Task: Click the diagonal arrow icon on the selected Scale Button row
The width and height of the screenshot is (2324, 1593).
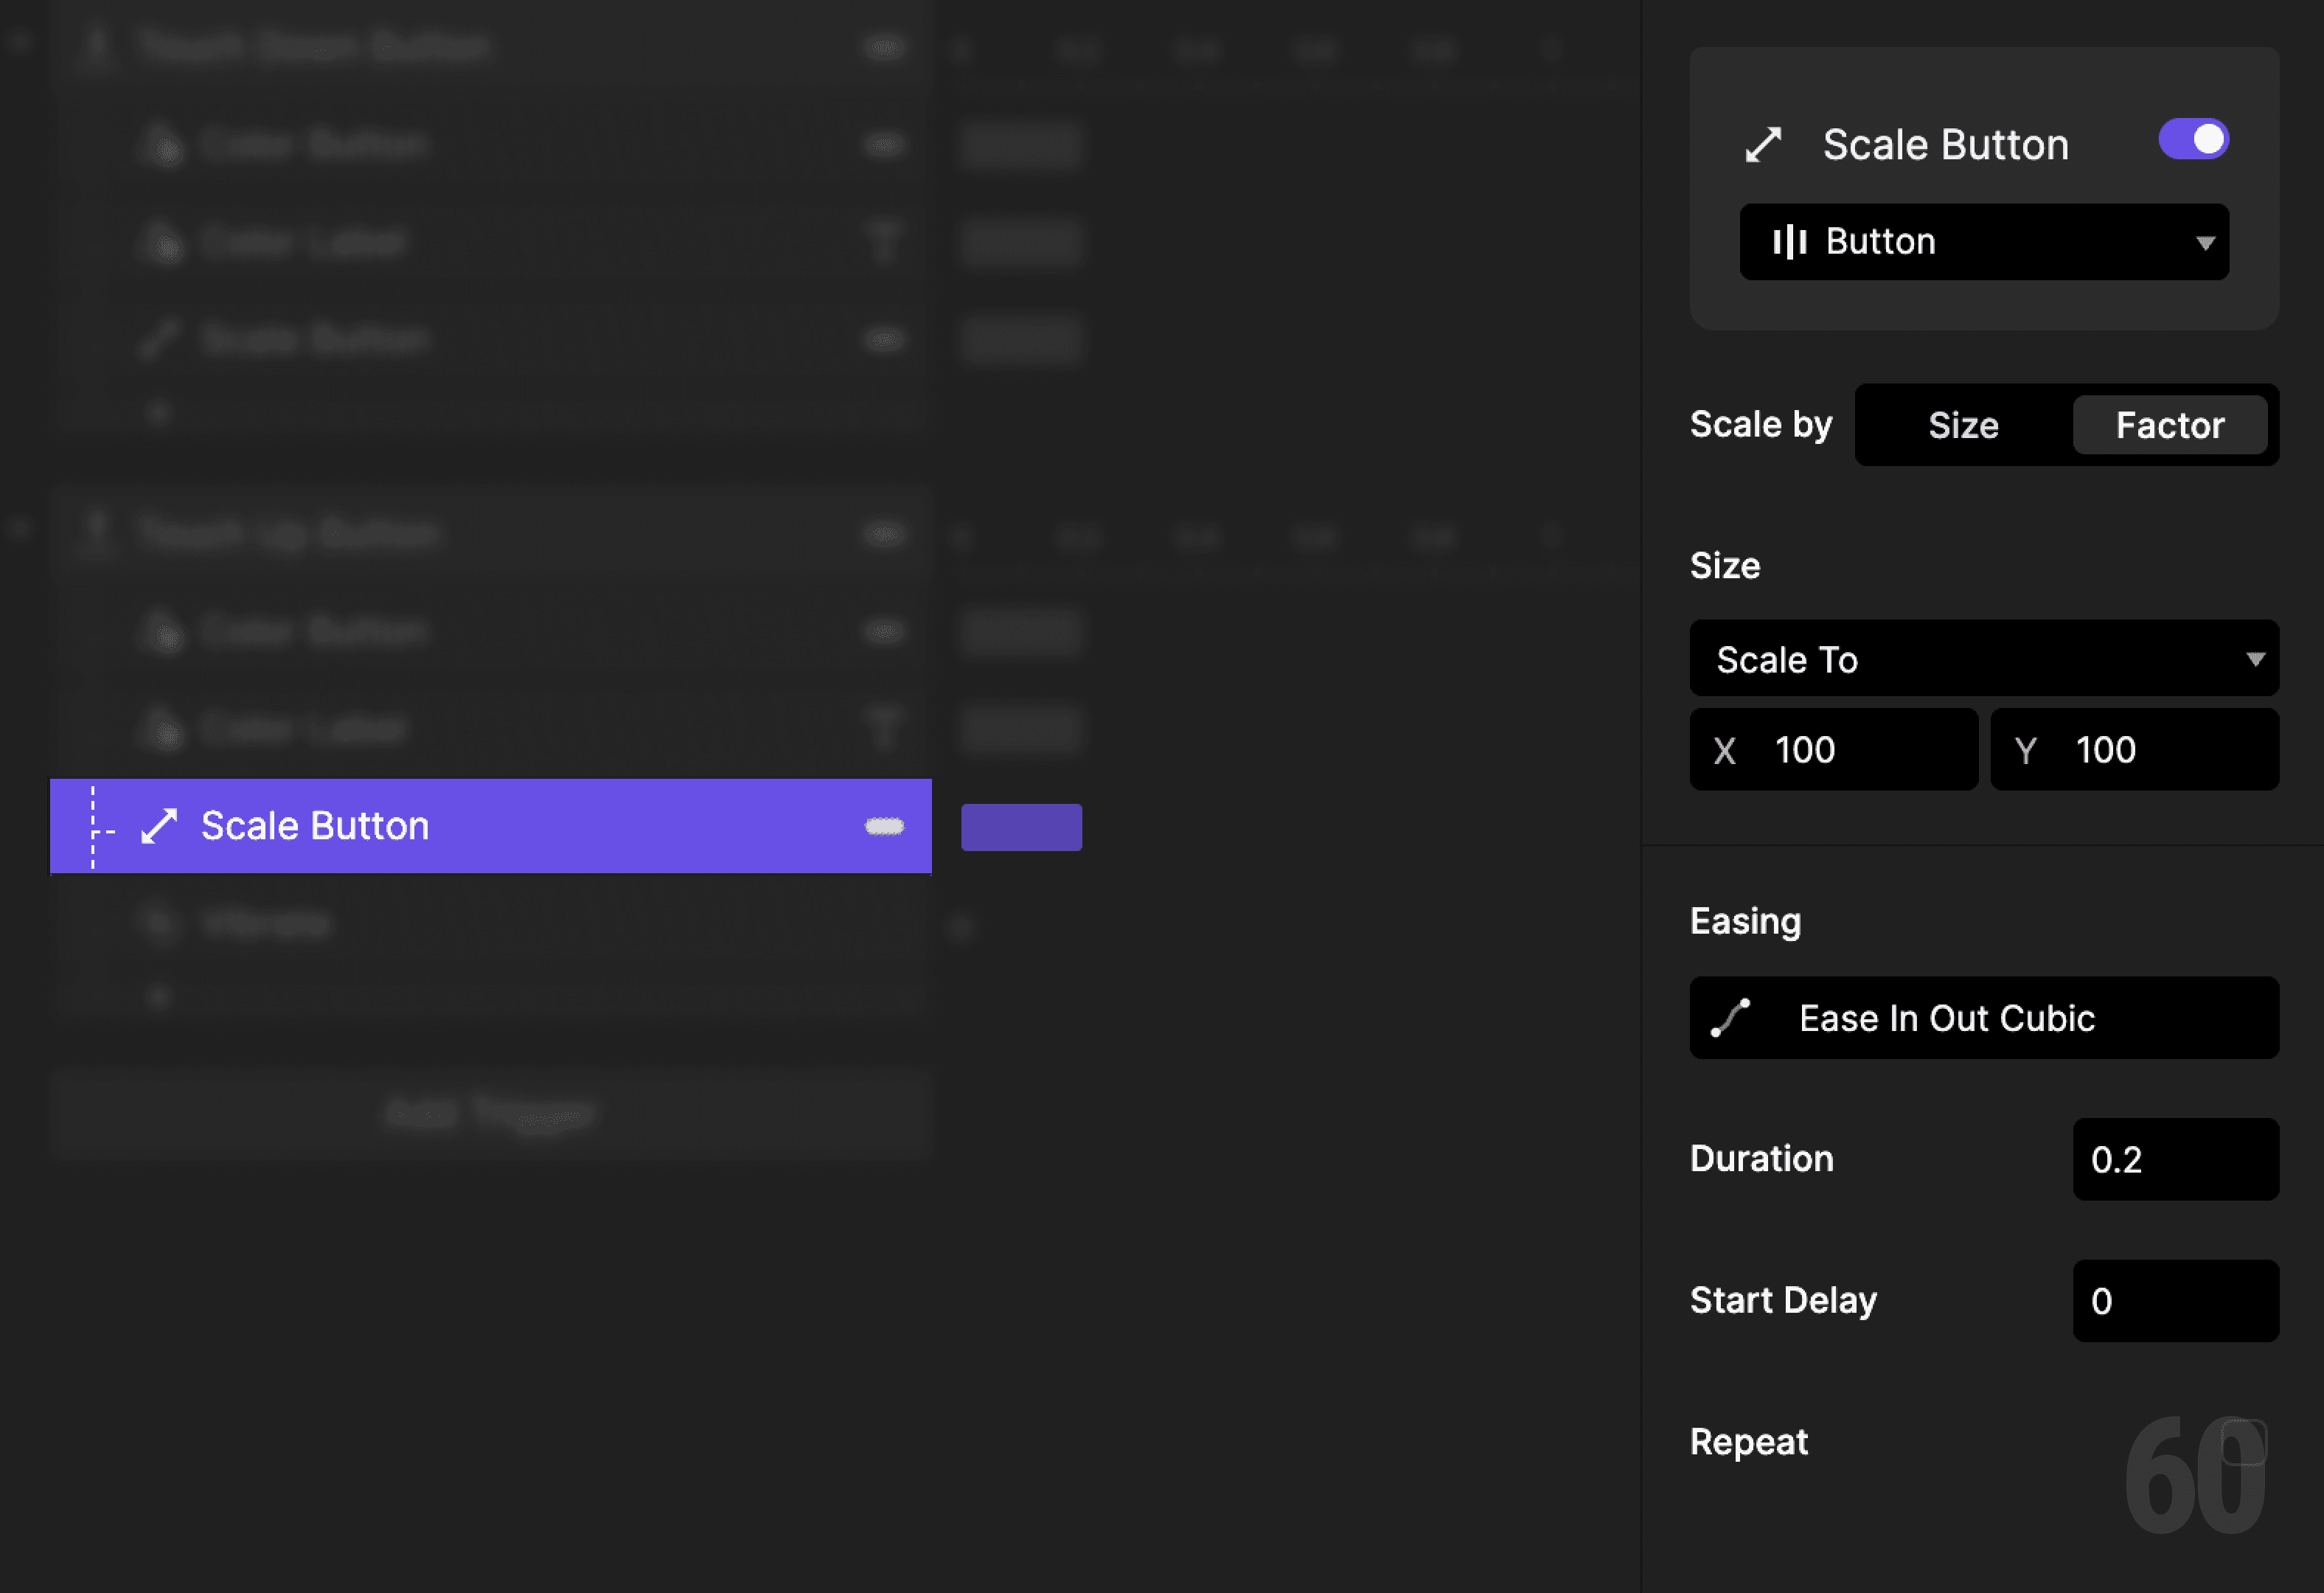Action: (158, 826)
